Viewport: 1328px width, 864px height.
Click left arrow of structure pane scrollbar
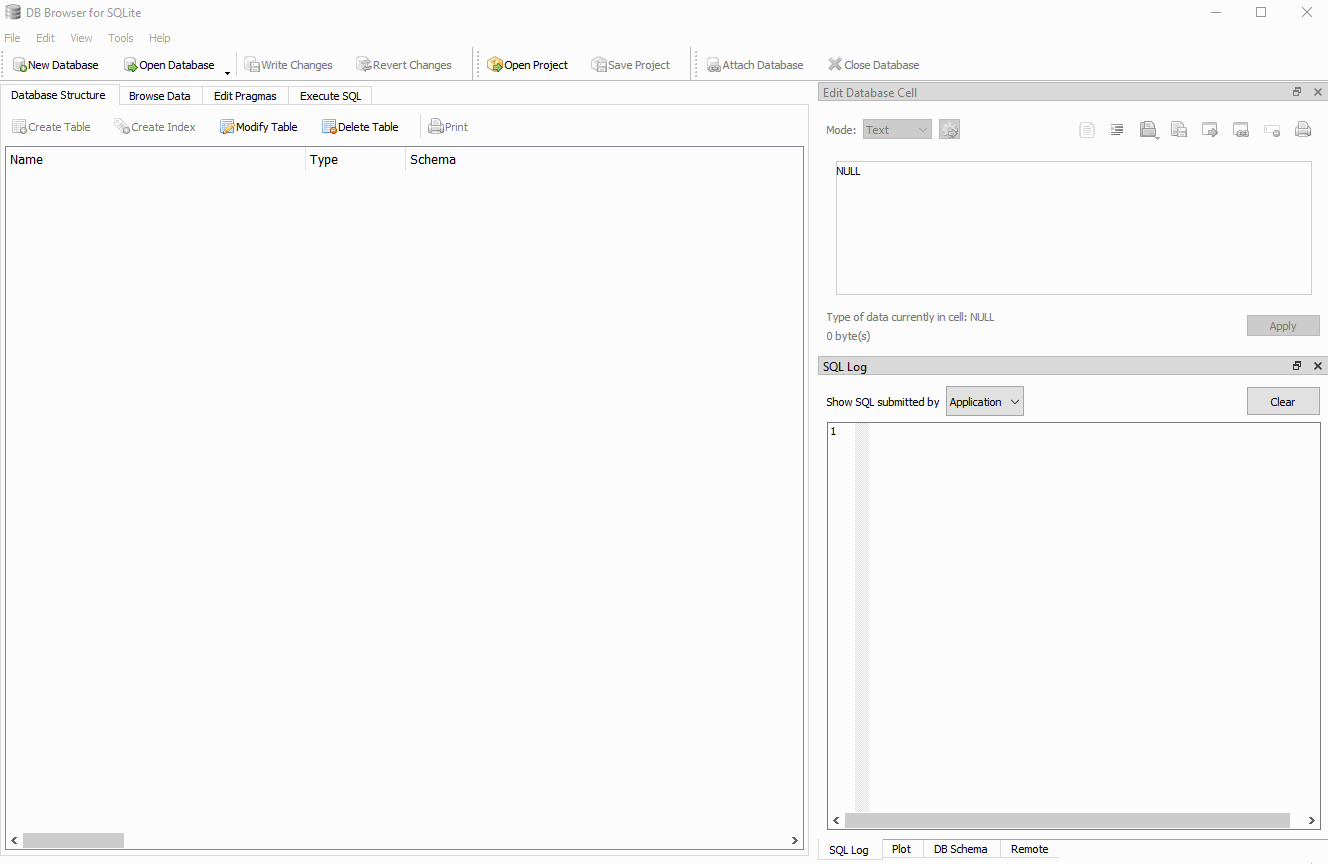coord(14,841)
